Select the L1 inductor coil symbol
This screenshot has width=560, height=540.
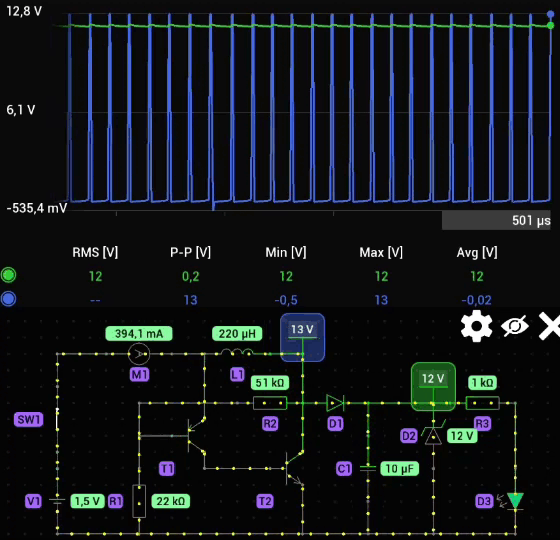[x=237, y=352]
